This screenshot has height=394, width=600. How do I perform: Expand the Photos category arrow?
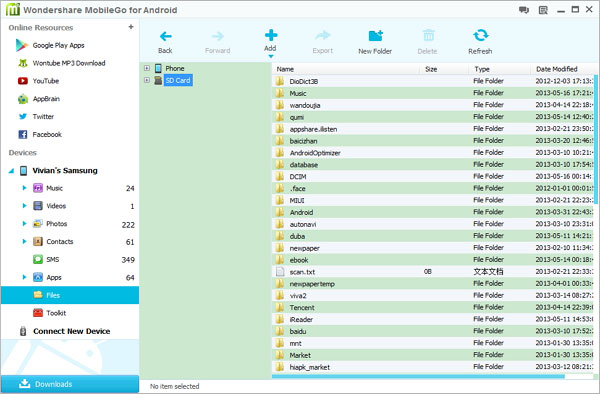[x=24, y=223]
